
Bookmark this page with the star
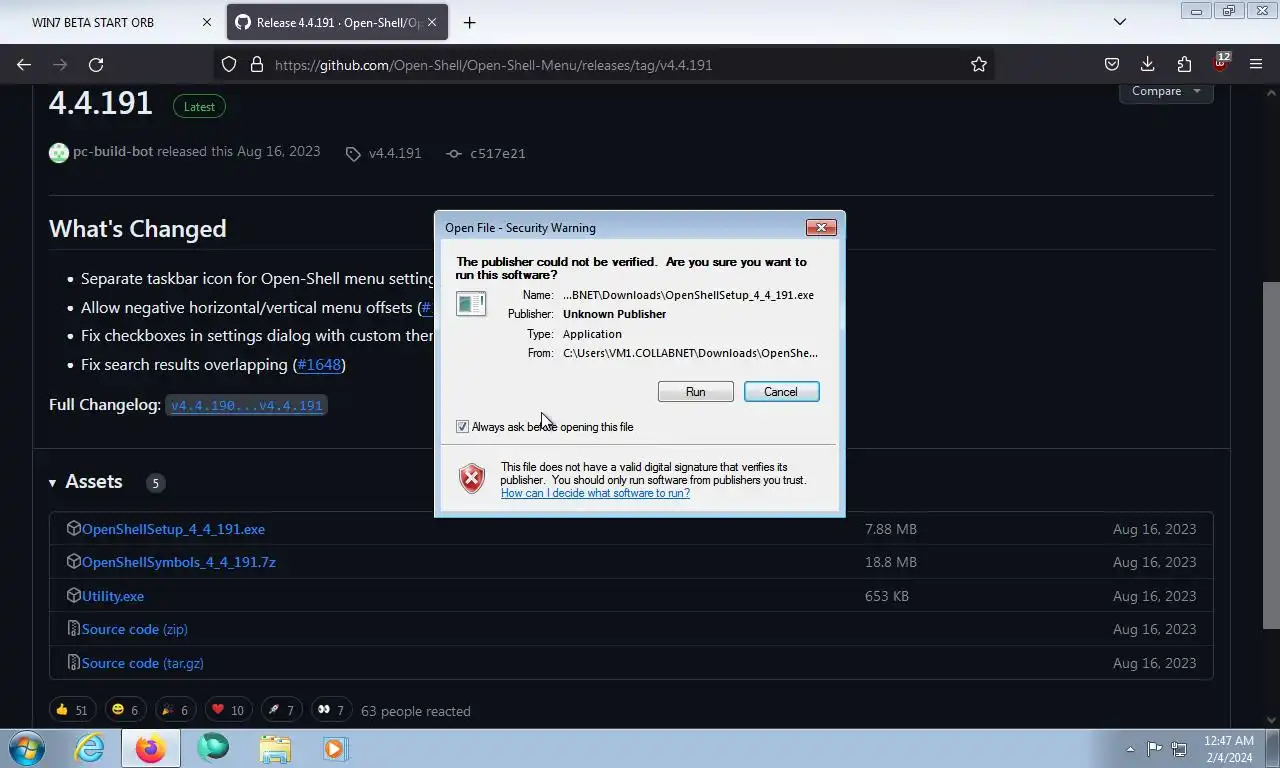979,64
